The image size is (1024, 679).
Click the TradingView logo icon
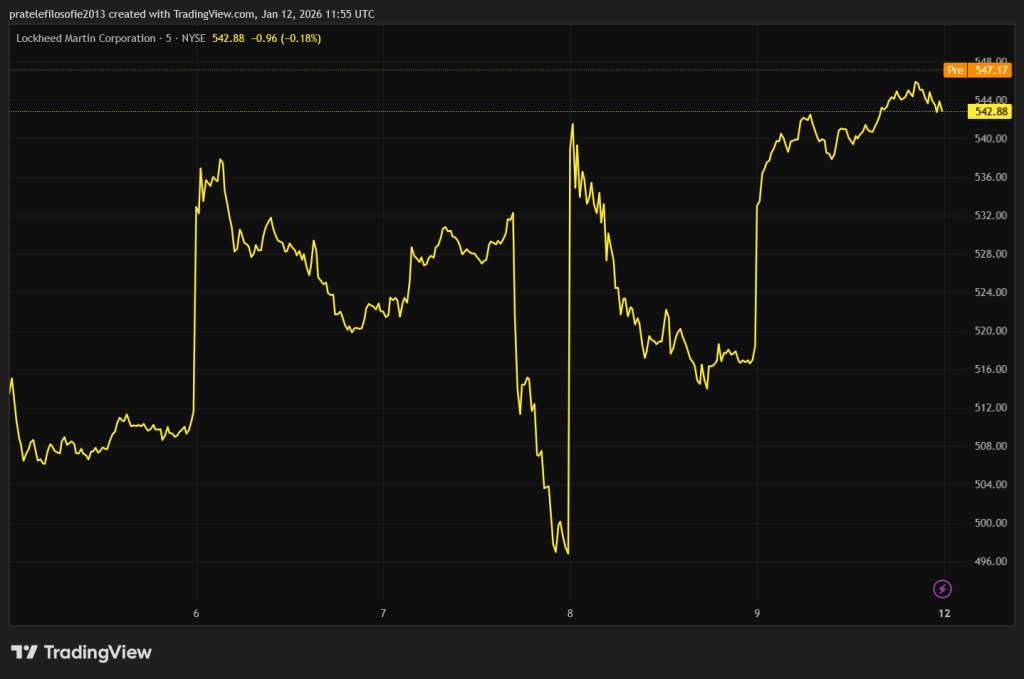[x=24, y=653]
